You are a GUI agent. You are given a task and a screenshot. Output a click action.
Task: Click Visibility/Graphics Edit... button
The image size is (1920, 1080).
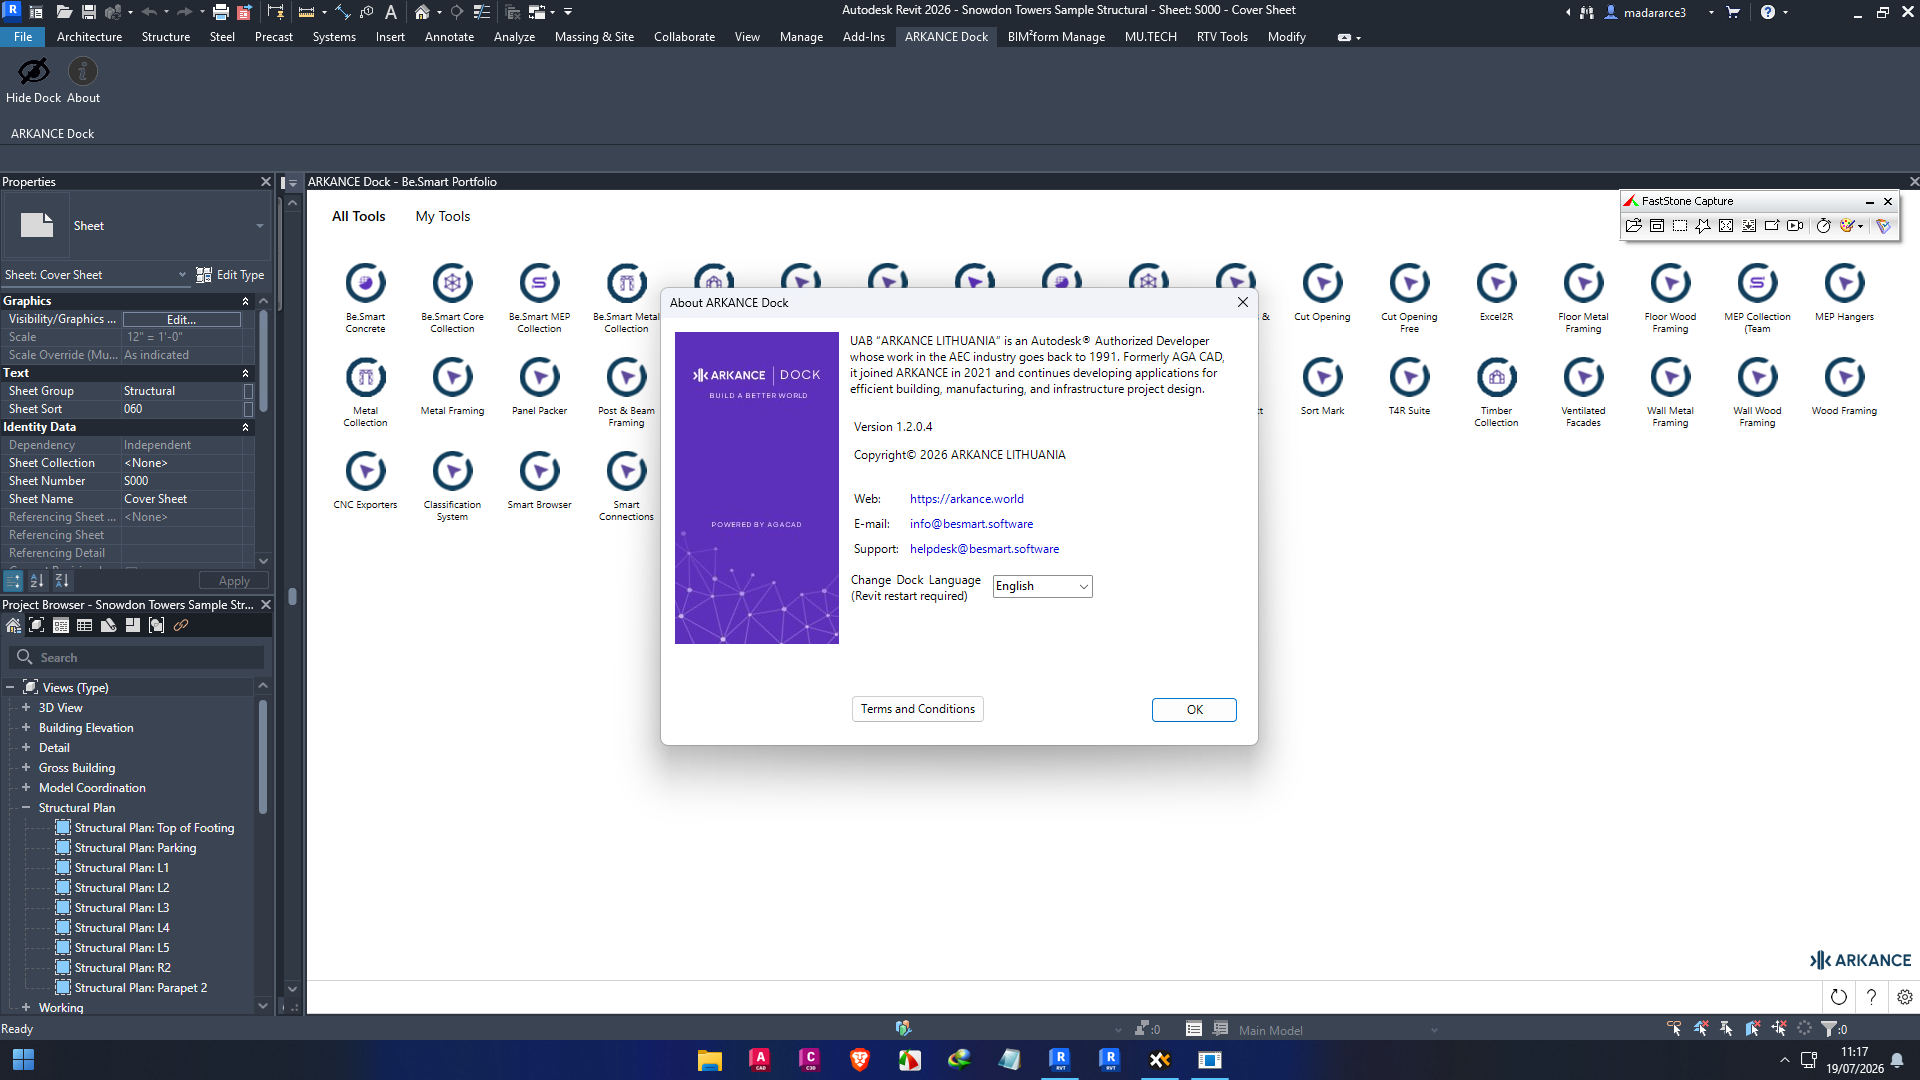coord(181,320)
